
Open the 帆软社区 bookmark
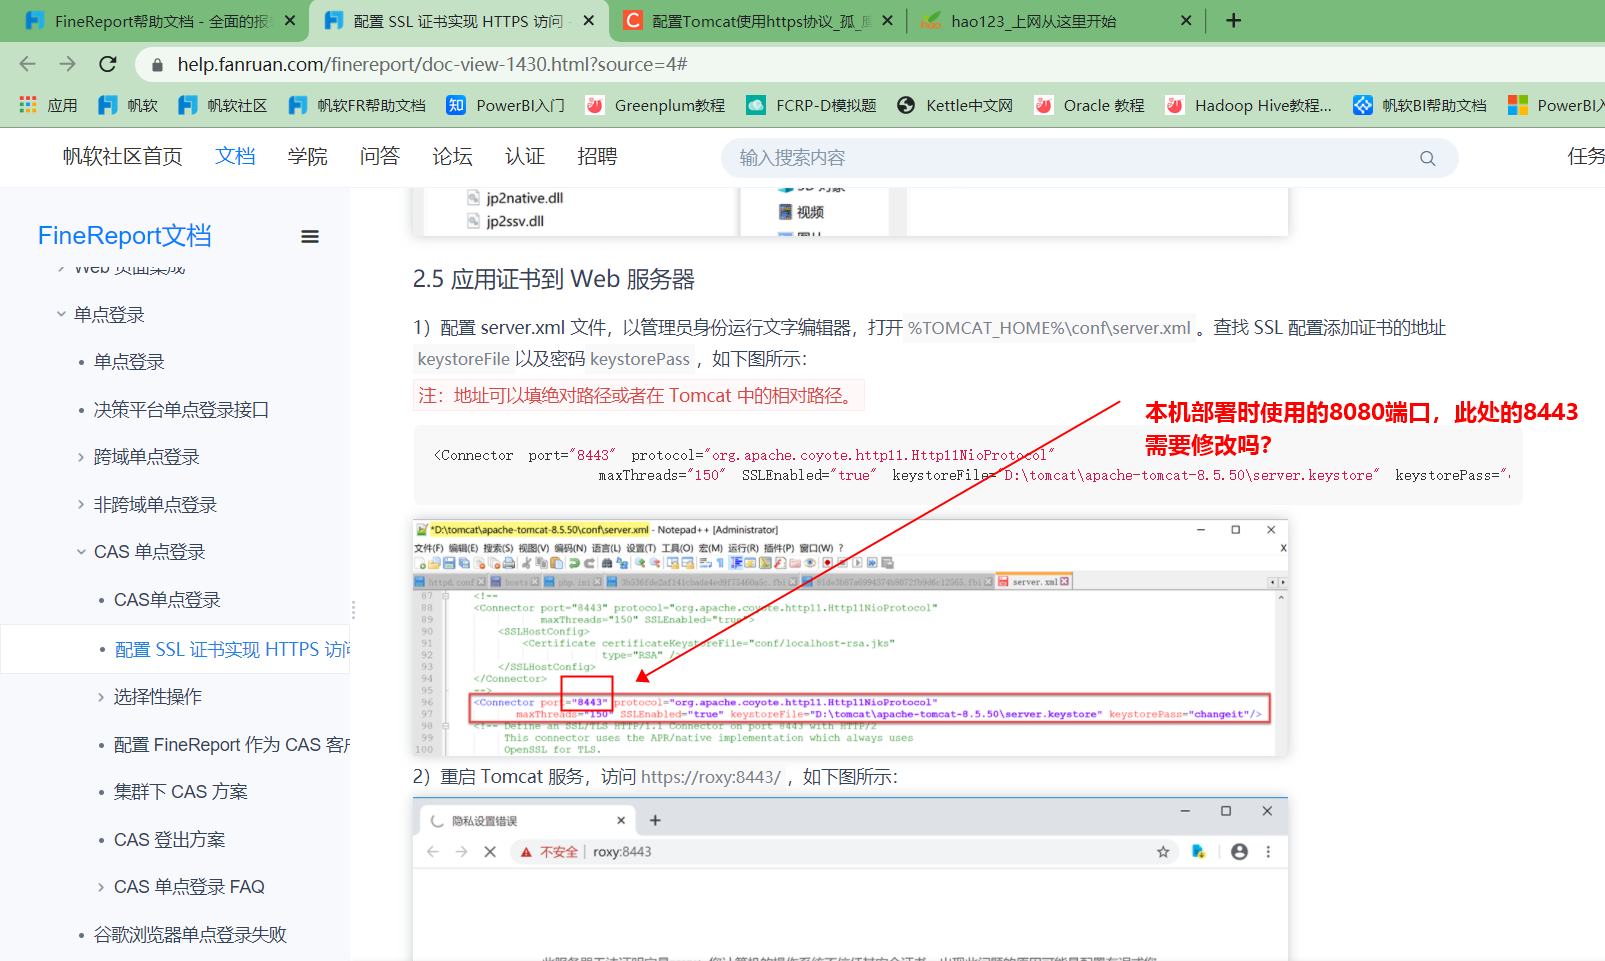click(222, 105)
